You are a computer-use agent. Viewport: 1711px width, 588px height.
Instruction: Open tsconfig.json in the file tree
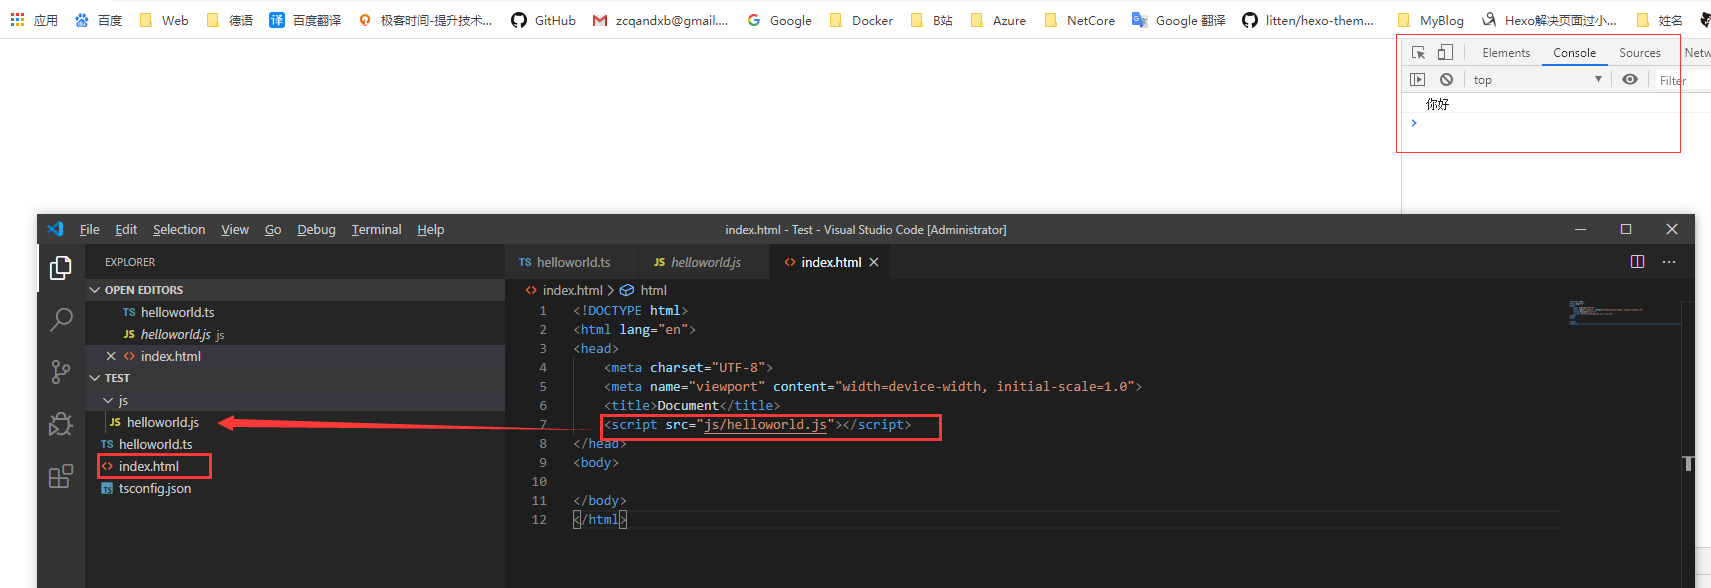(x=154, y=488)
